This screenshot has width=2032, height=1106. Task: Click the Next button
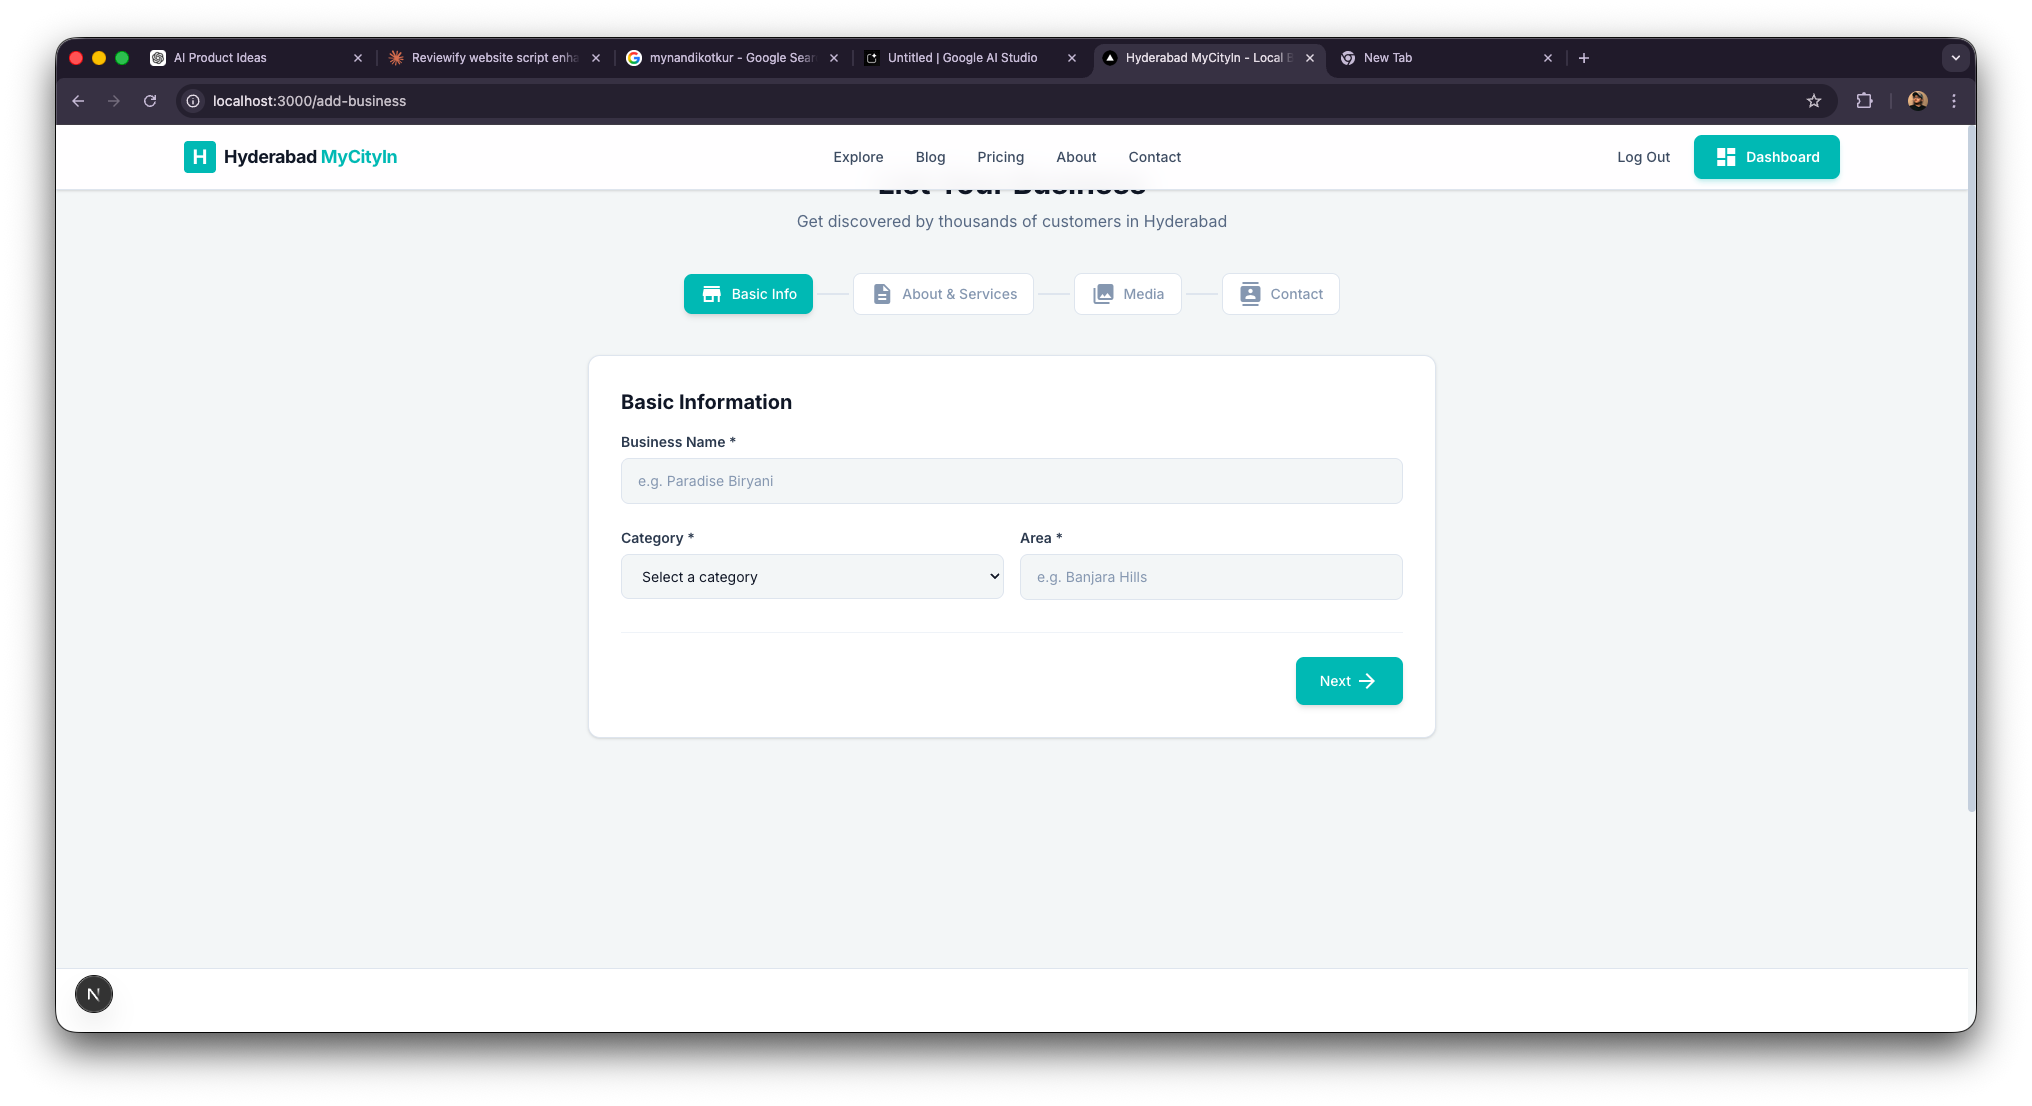pyautogui.click(x=1348, y=681)
